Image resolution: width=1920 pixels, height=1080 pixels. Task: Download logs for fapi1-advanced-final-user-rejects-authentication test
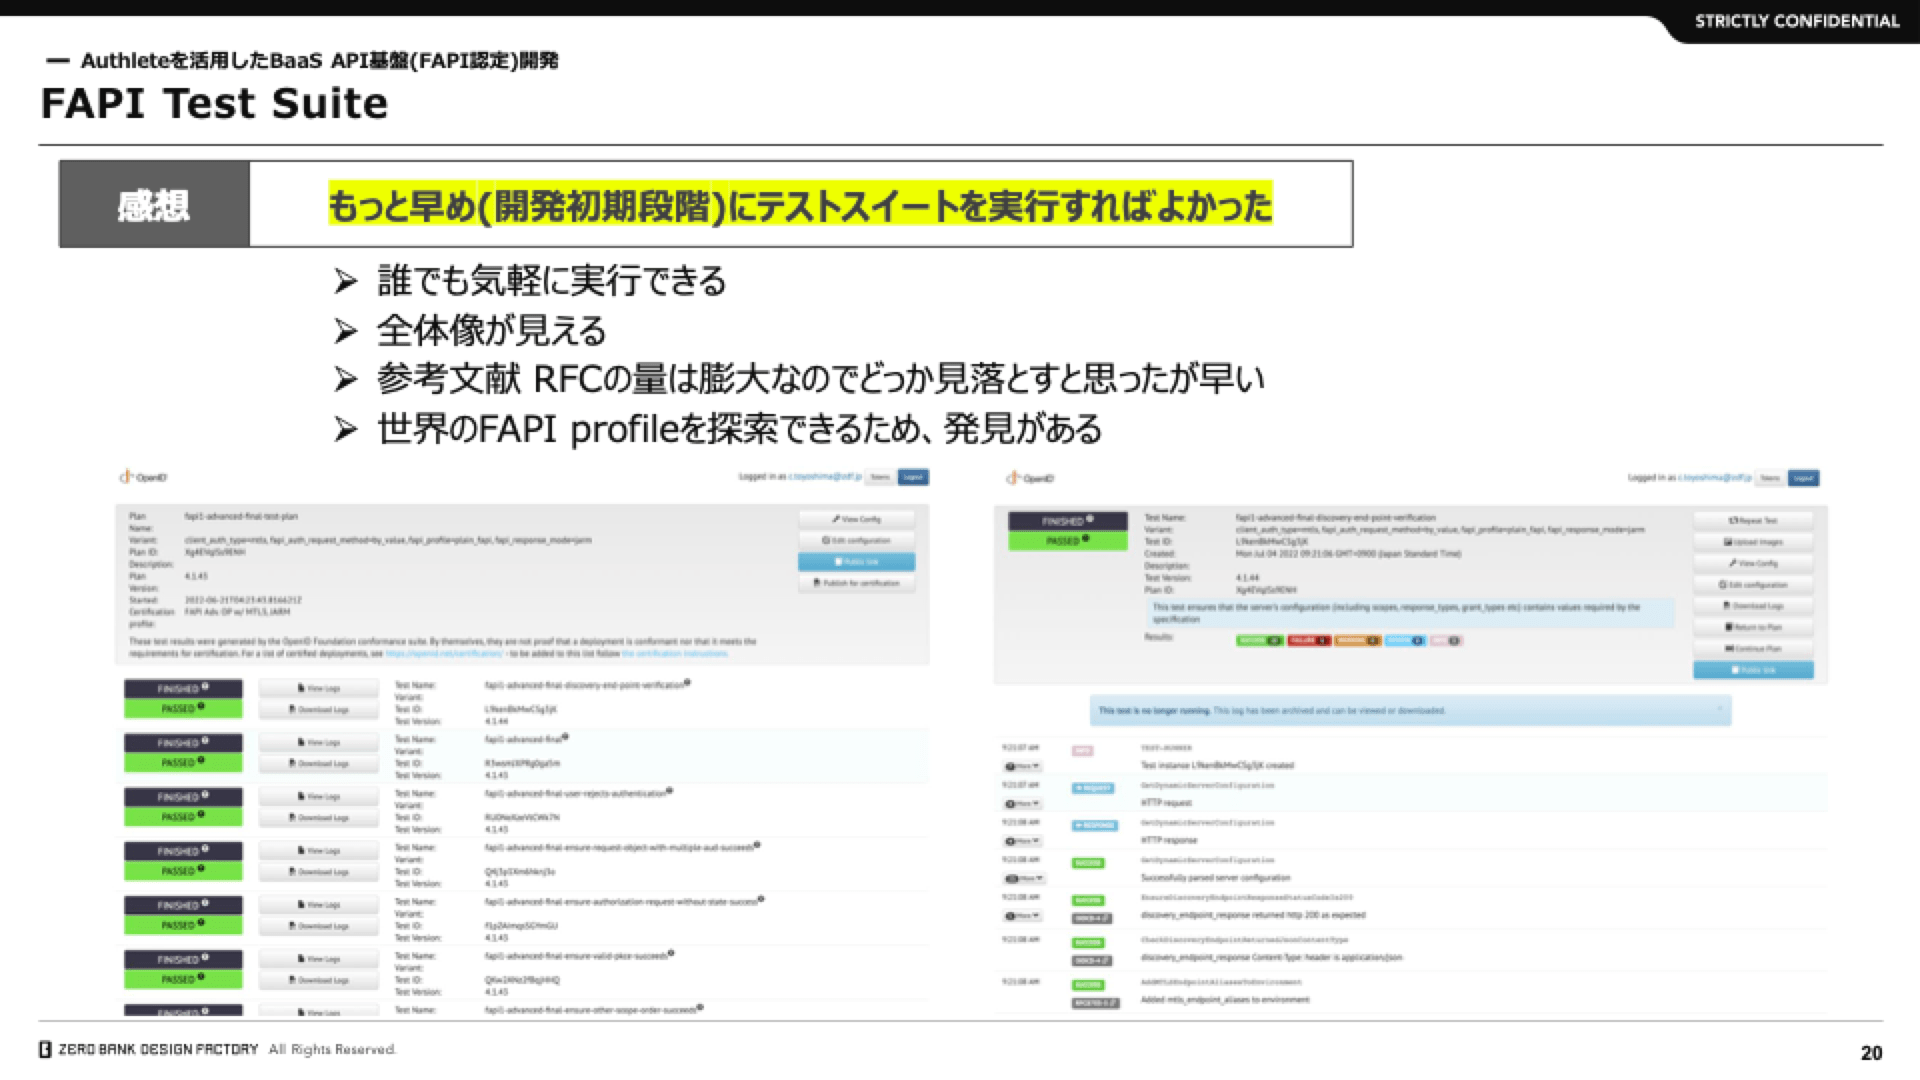[318, 818]
